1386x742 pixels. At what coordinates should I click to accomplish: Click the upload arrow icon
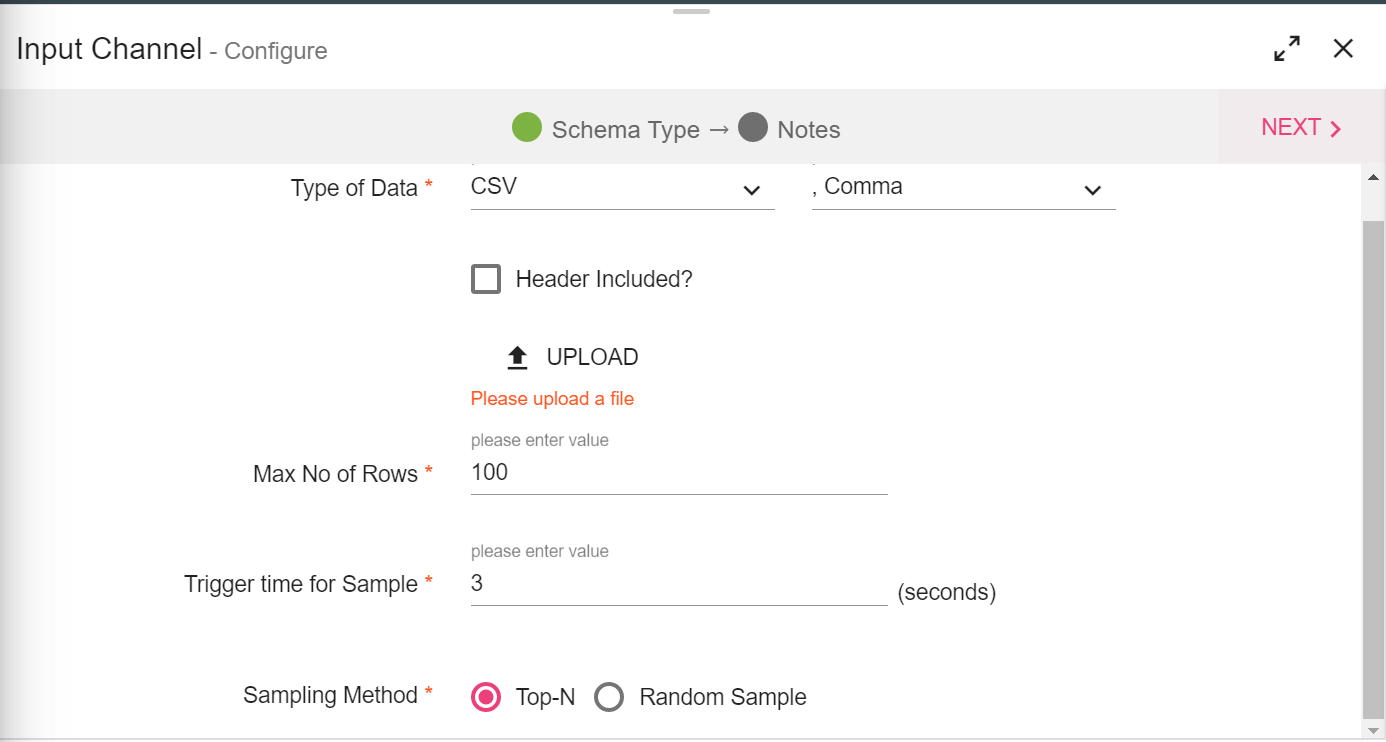point(517,358)
